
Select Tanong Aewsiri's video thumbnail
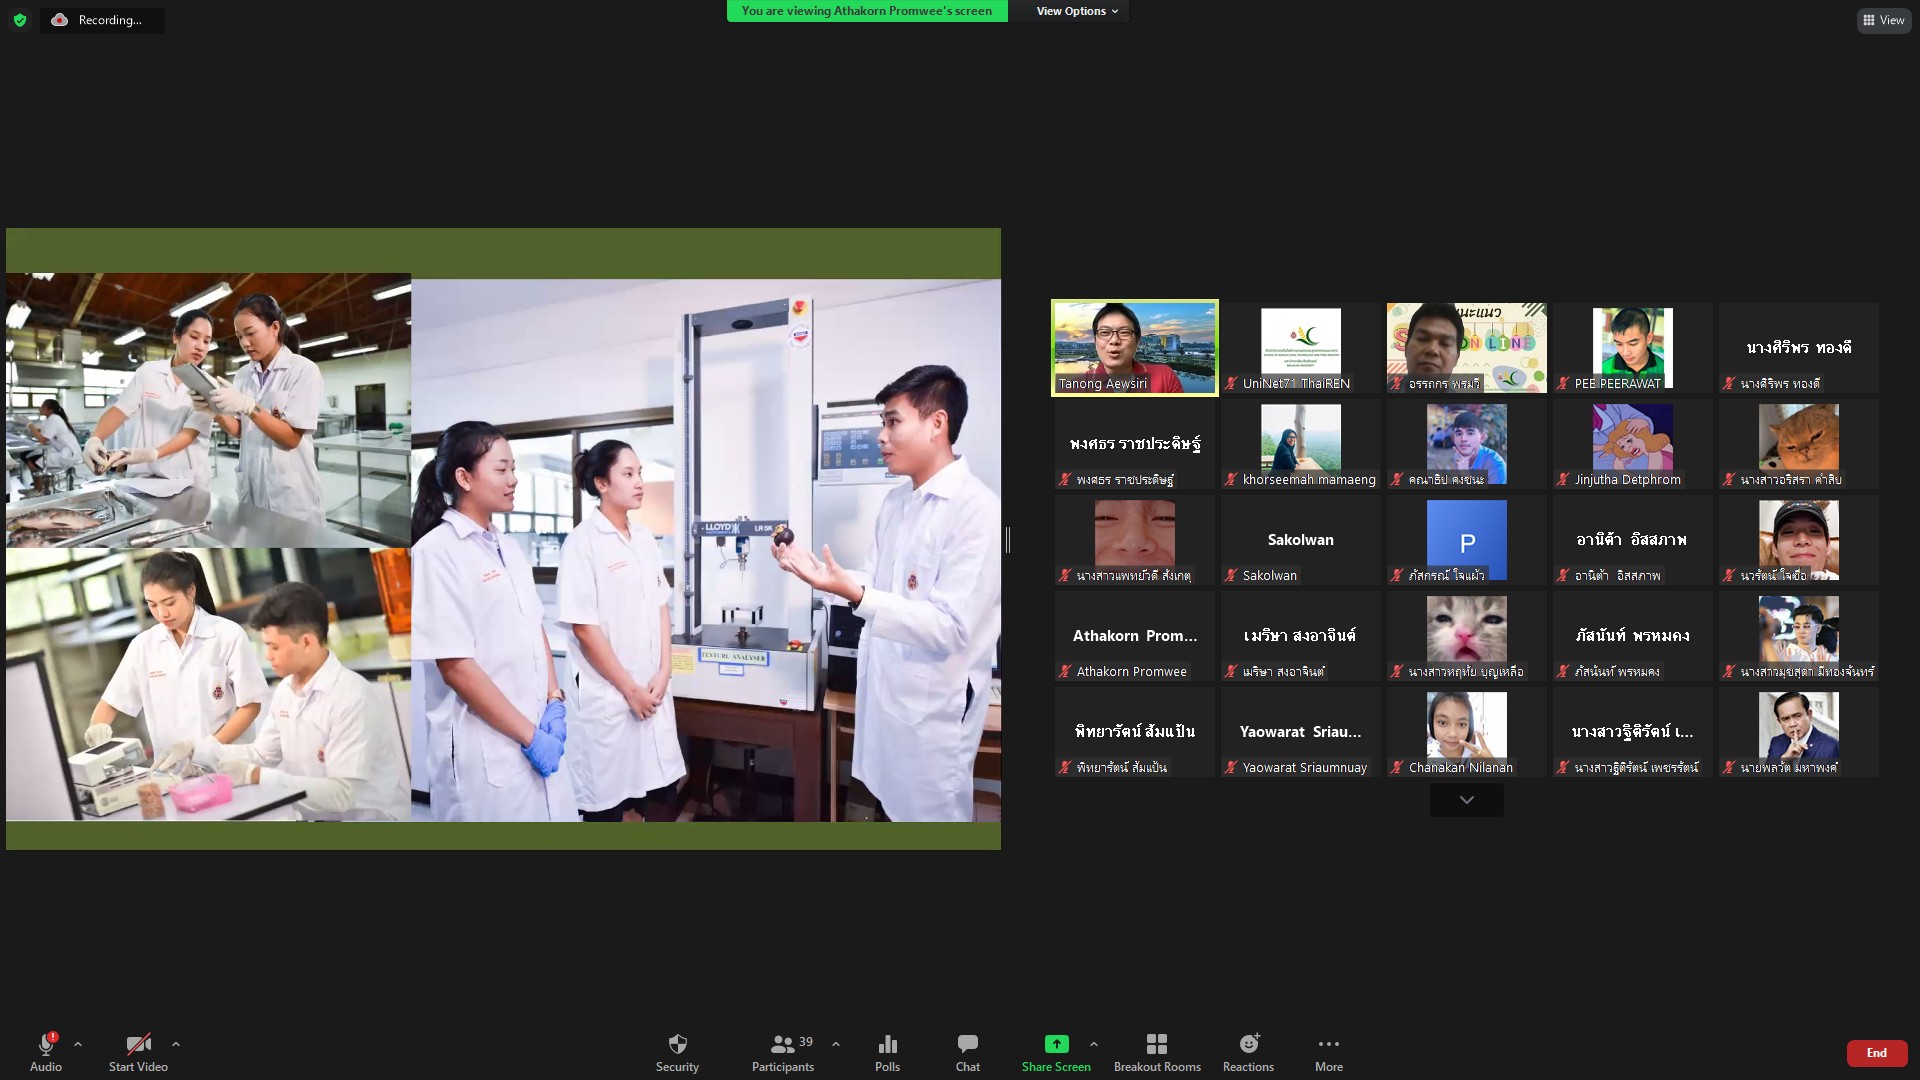1134,347
